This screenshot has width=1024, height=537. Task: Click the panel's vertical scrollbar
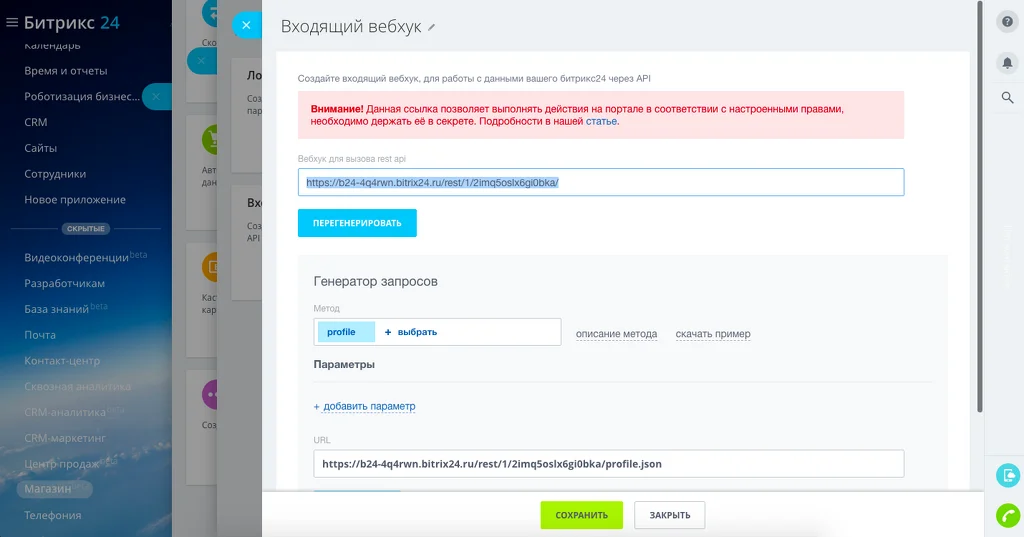coord(980,206)
